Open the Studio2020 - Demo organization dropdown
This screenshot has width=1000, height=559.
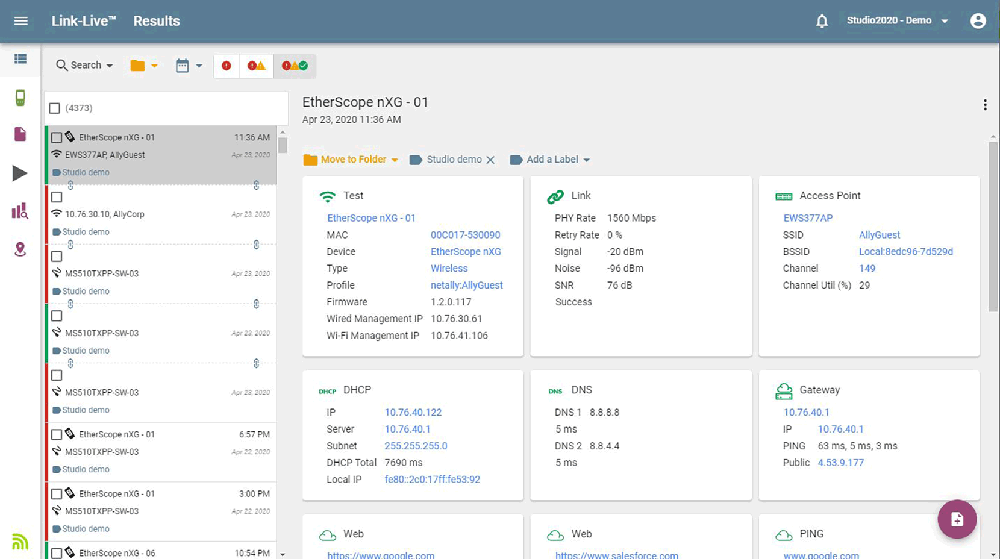coord(897,20)
